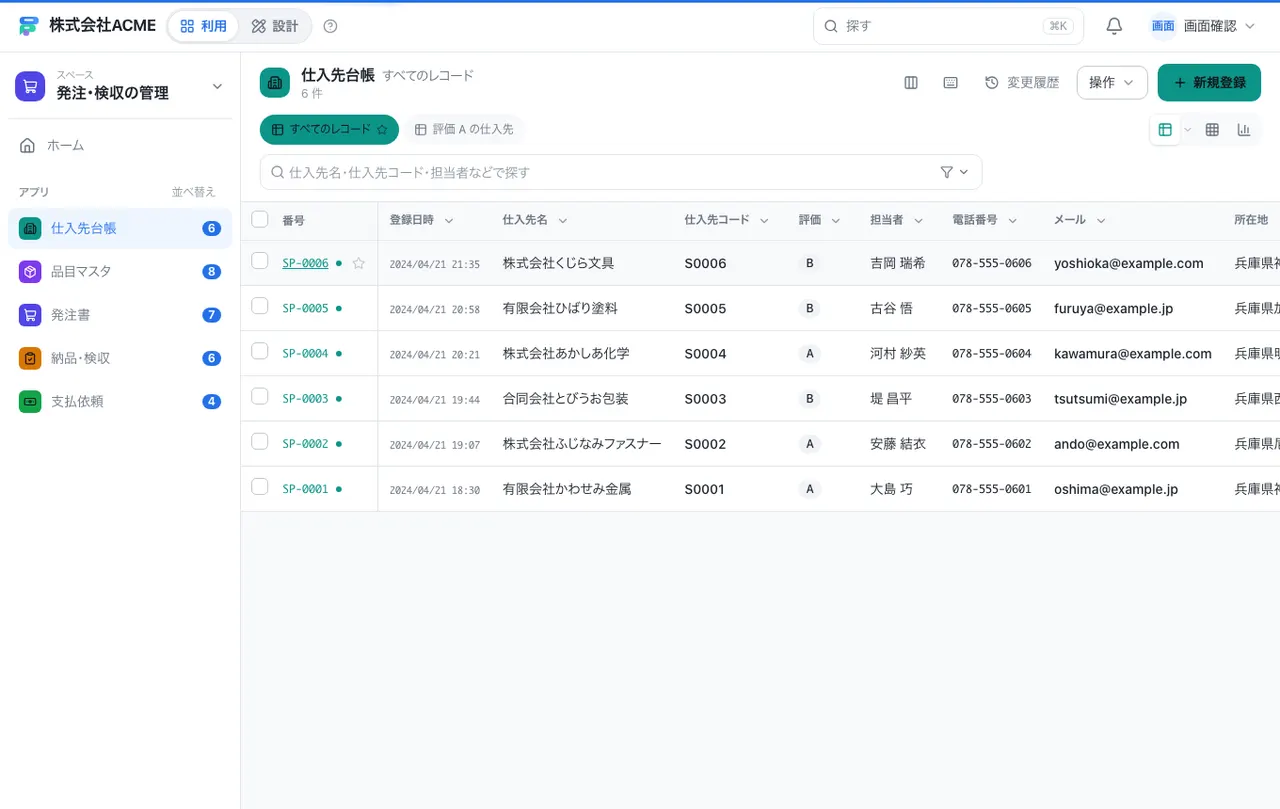
Task: Click the keyboard shortcuts icon
Action: pos(951,83)
